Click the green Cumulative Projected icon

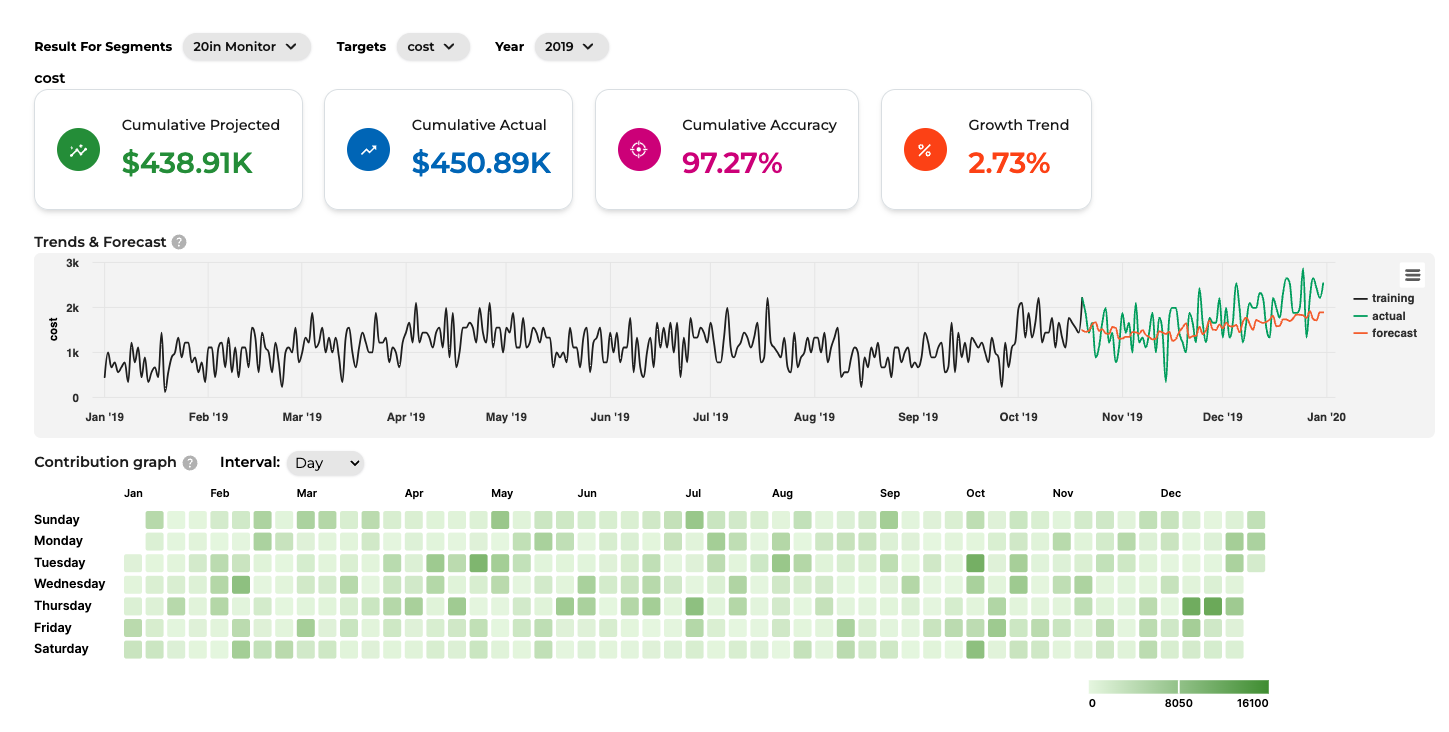[x=78, y=150]
